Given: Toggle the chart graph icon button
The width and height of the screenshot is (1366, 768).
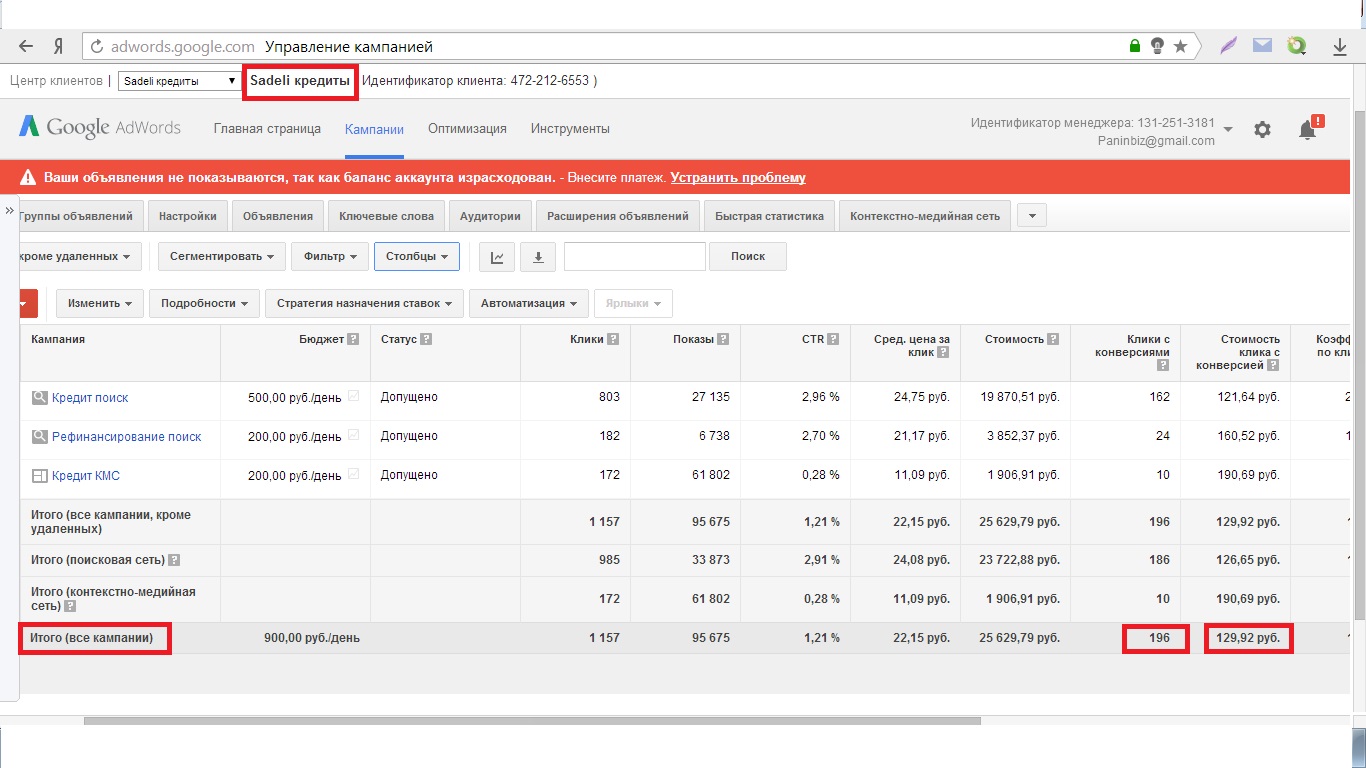Looking at the screenshot, I should (497, 257).
